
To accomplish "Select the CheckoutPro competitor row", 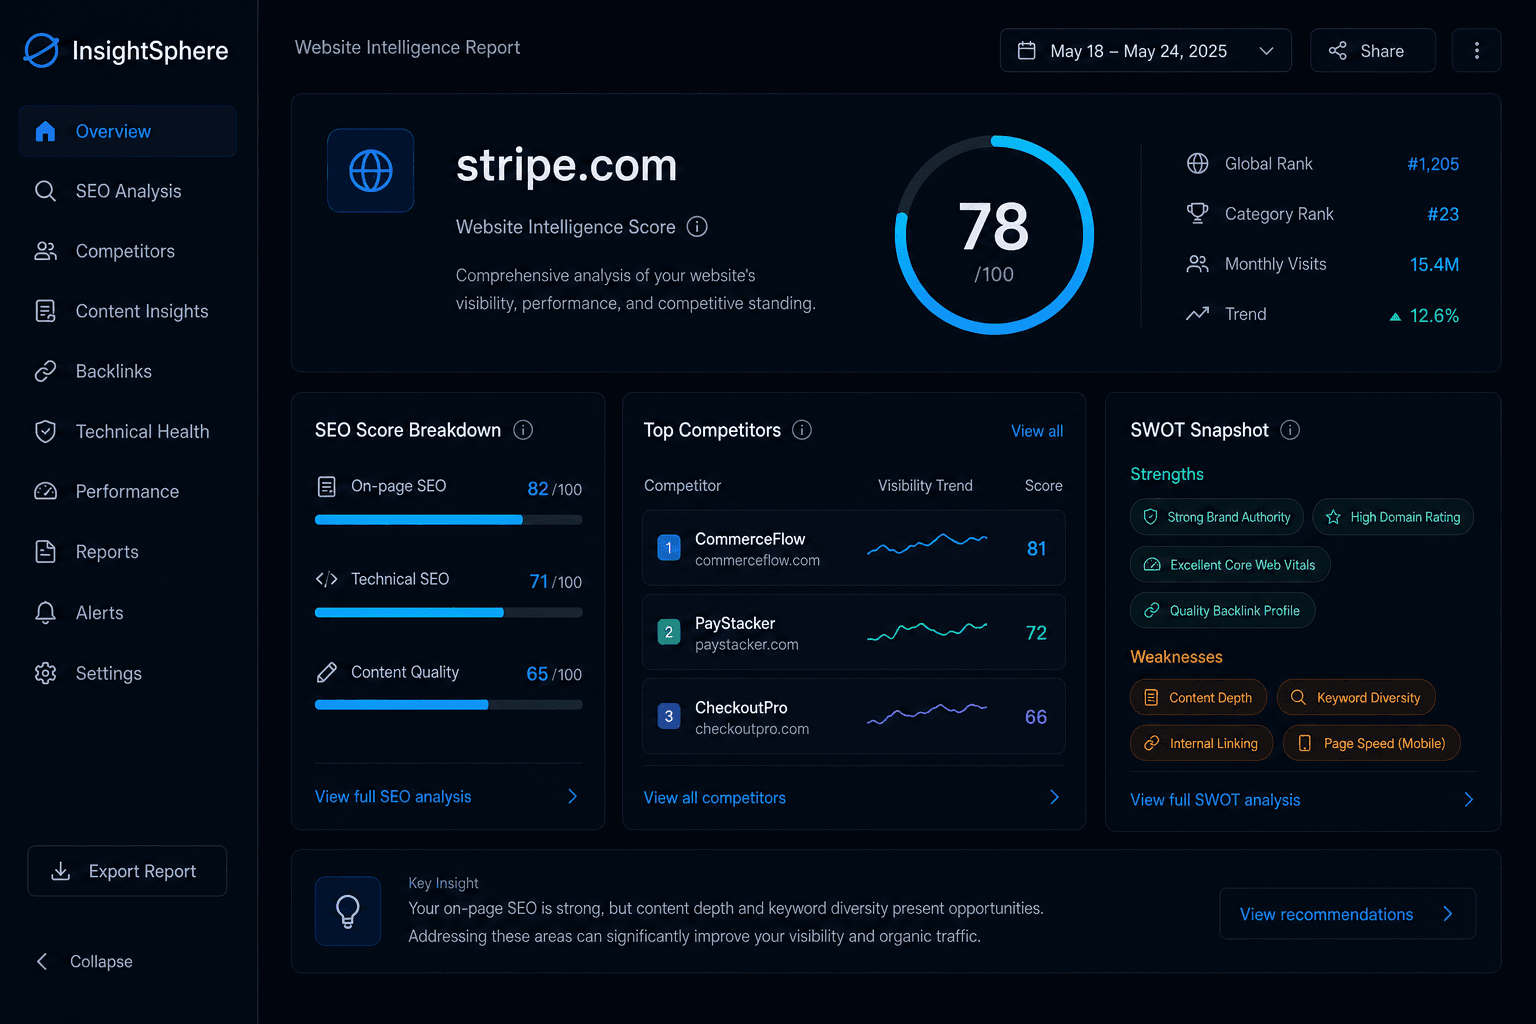I will [x=854, y=716].
